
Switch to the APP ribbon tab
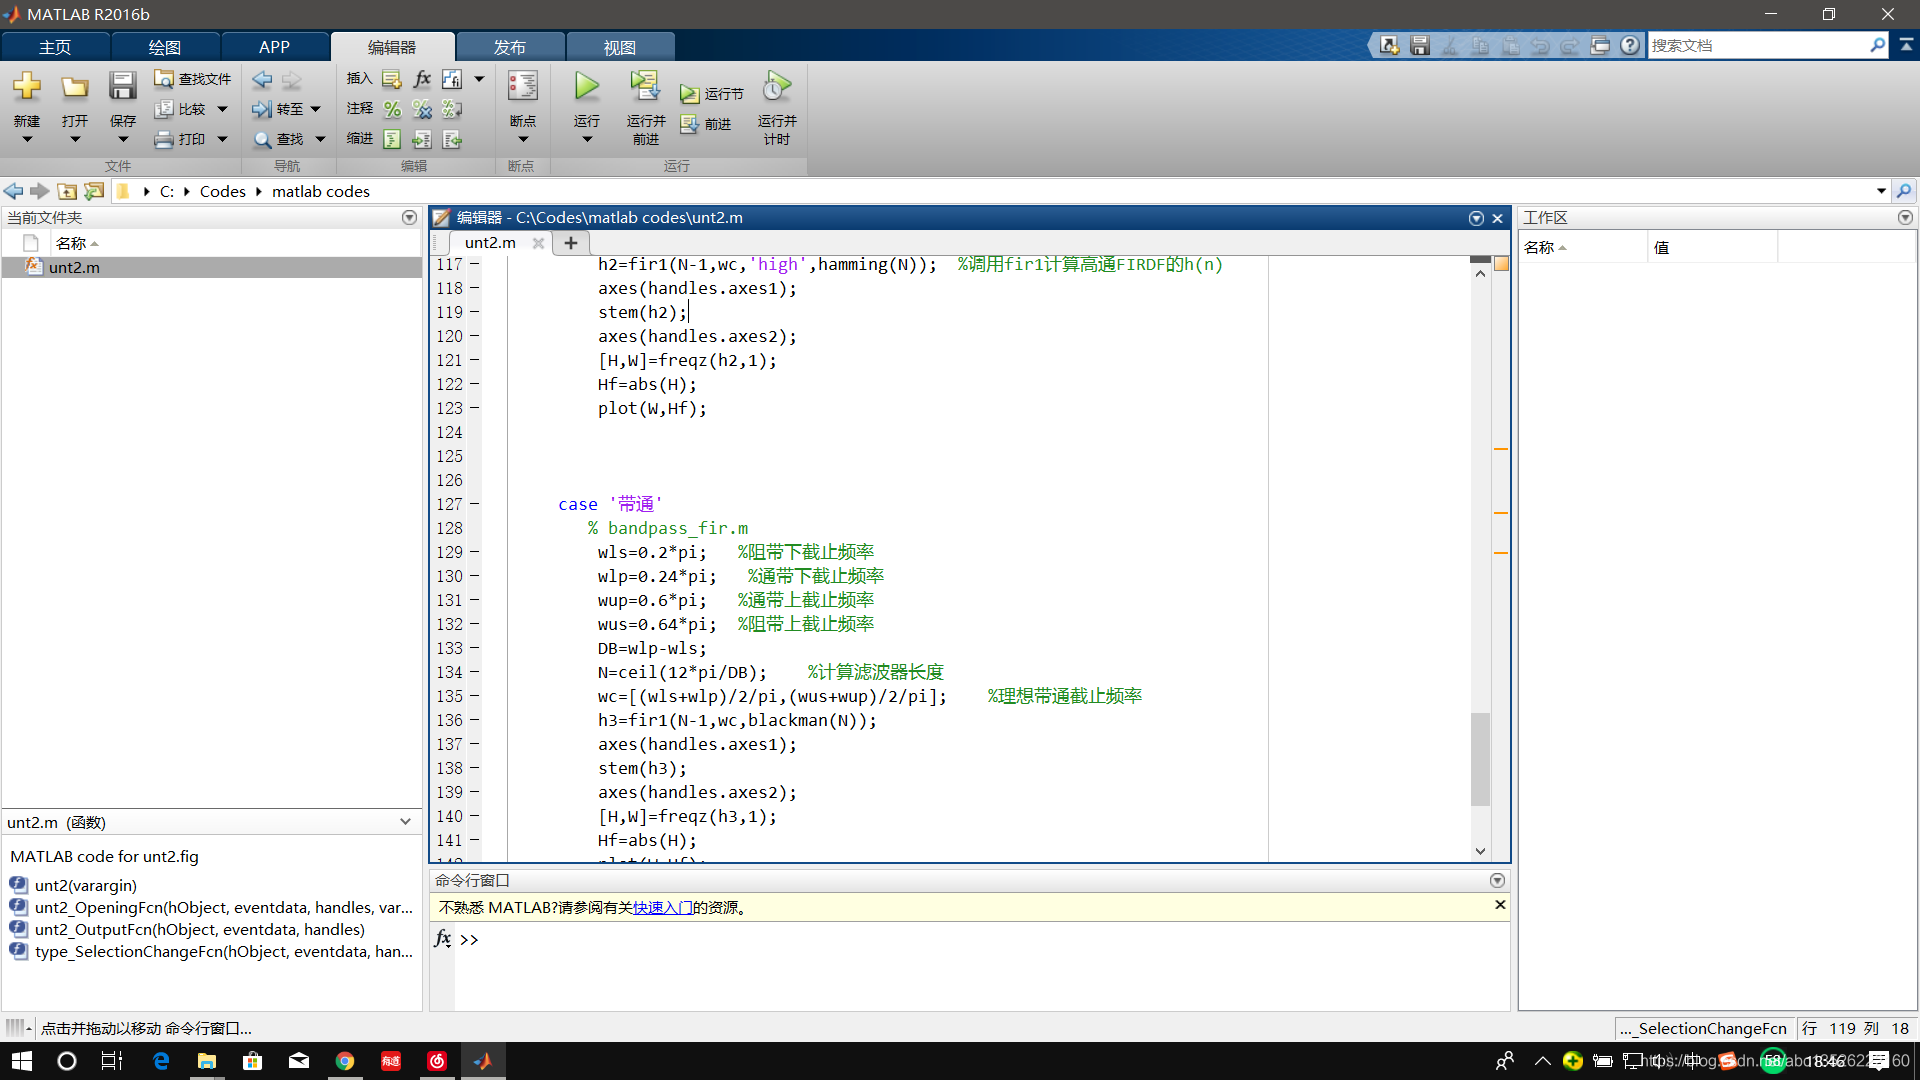274,47
